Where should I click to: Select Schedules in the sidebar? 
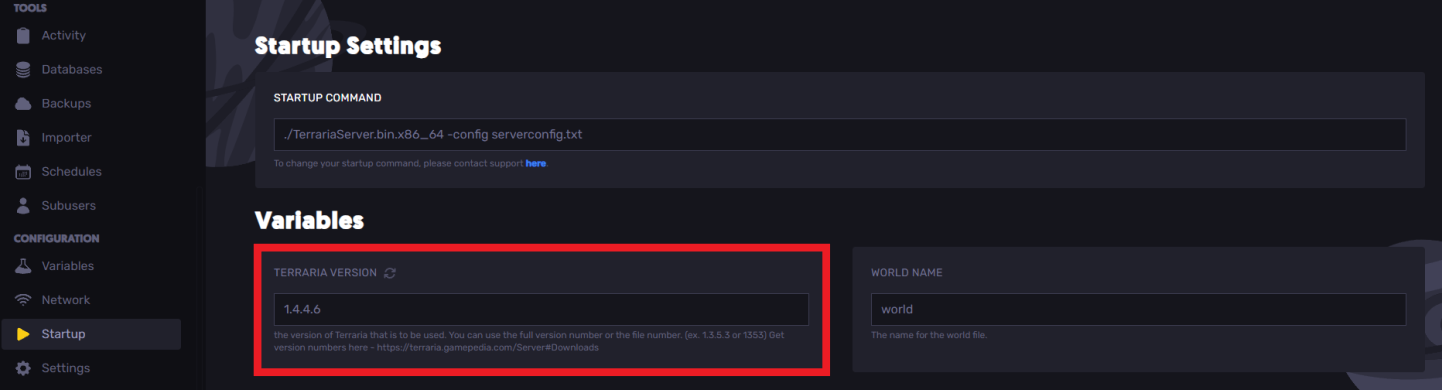click(91, 172)
